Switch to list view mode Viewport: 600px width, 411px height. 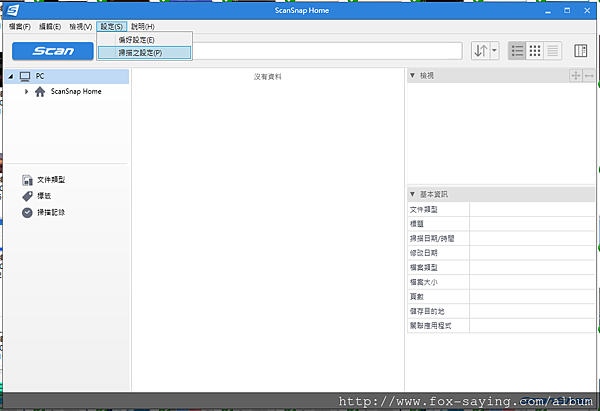(517, 51)
